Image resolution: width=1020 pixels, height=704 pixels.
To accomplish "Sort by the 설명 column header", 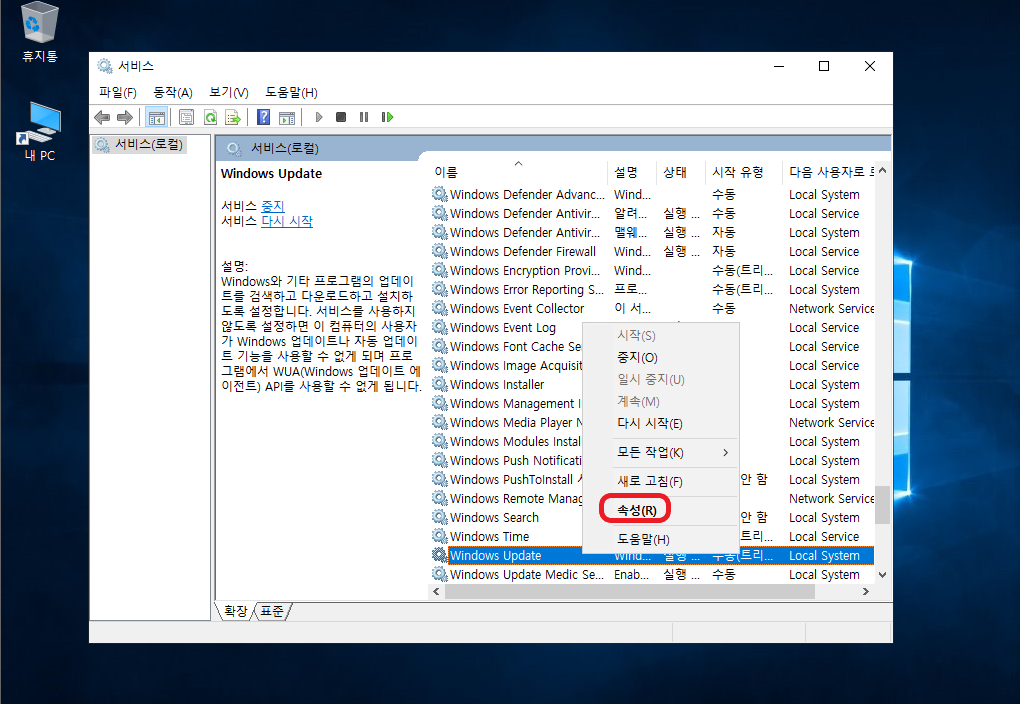I will [x=632, y=172].
